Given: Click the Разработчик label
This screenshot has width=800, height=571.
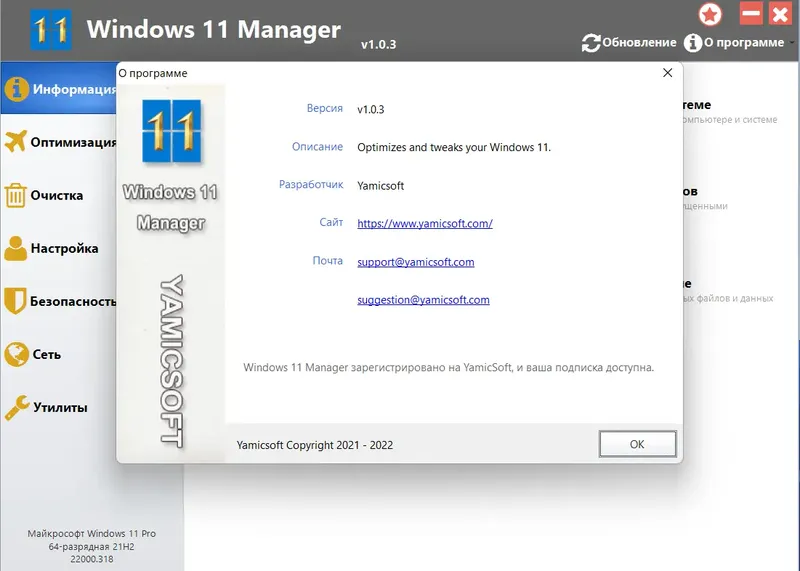Looking at the screenshot, I should click(311, 184).
